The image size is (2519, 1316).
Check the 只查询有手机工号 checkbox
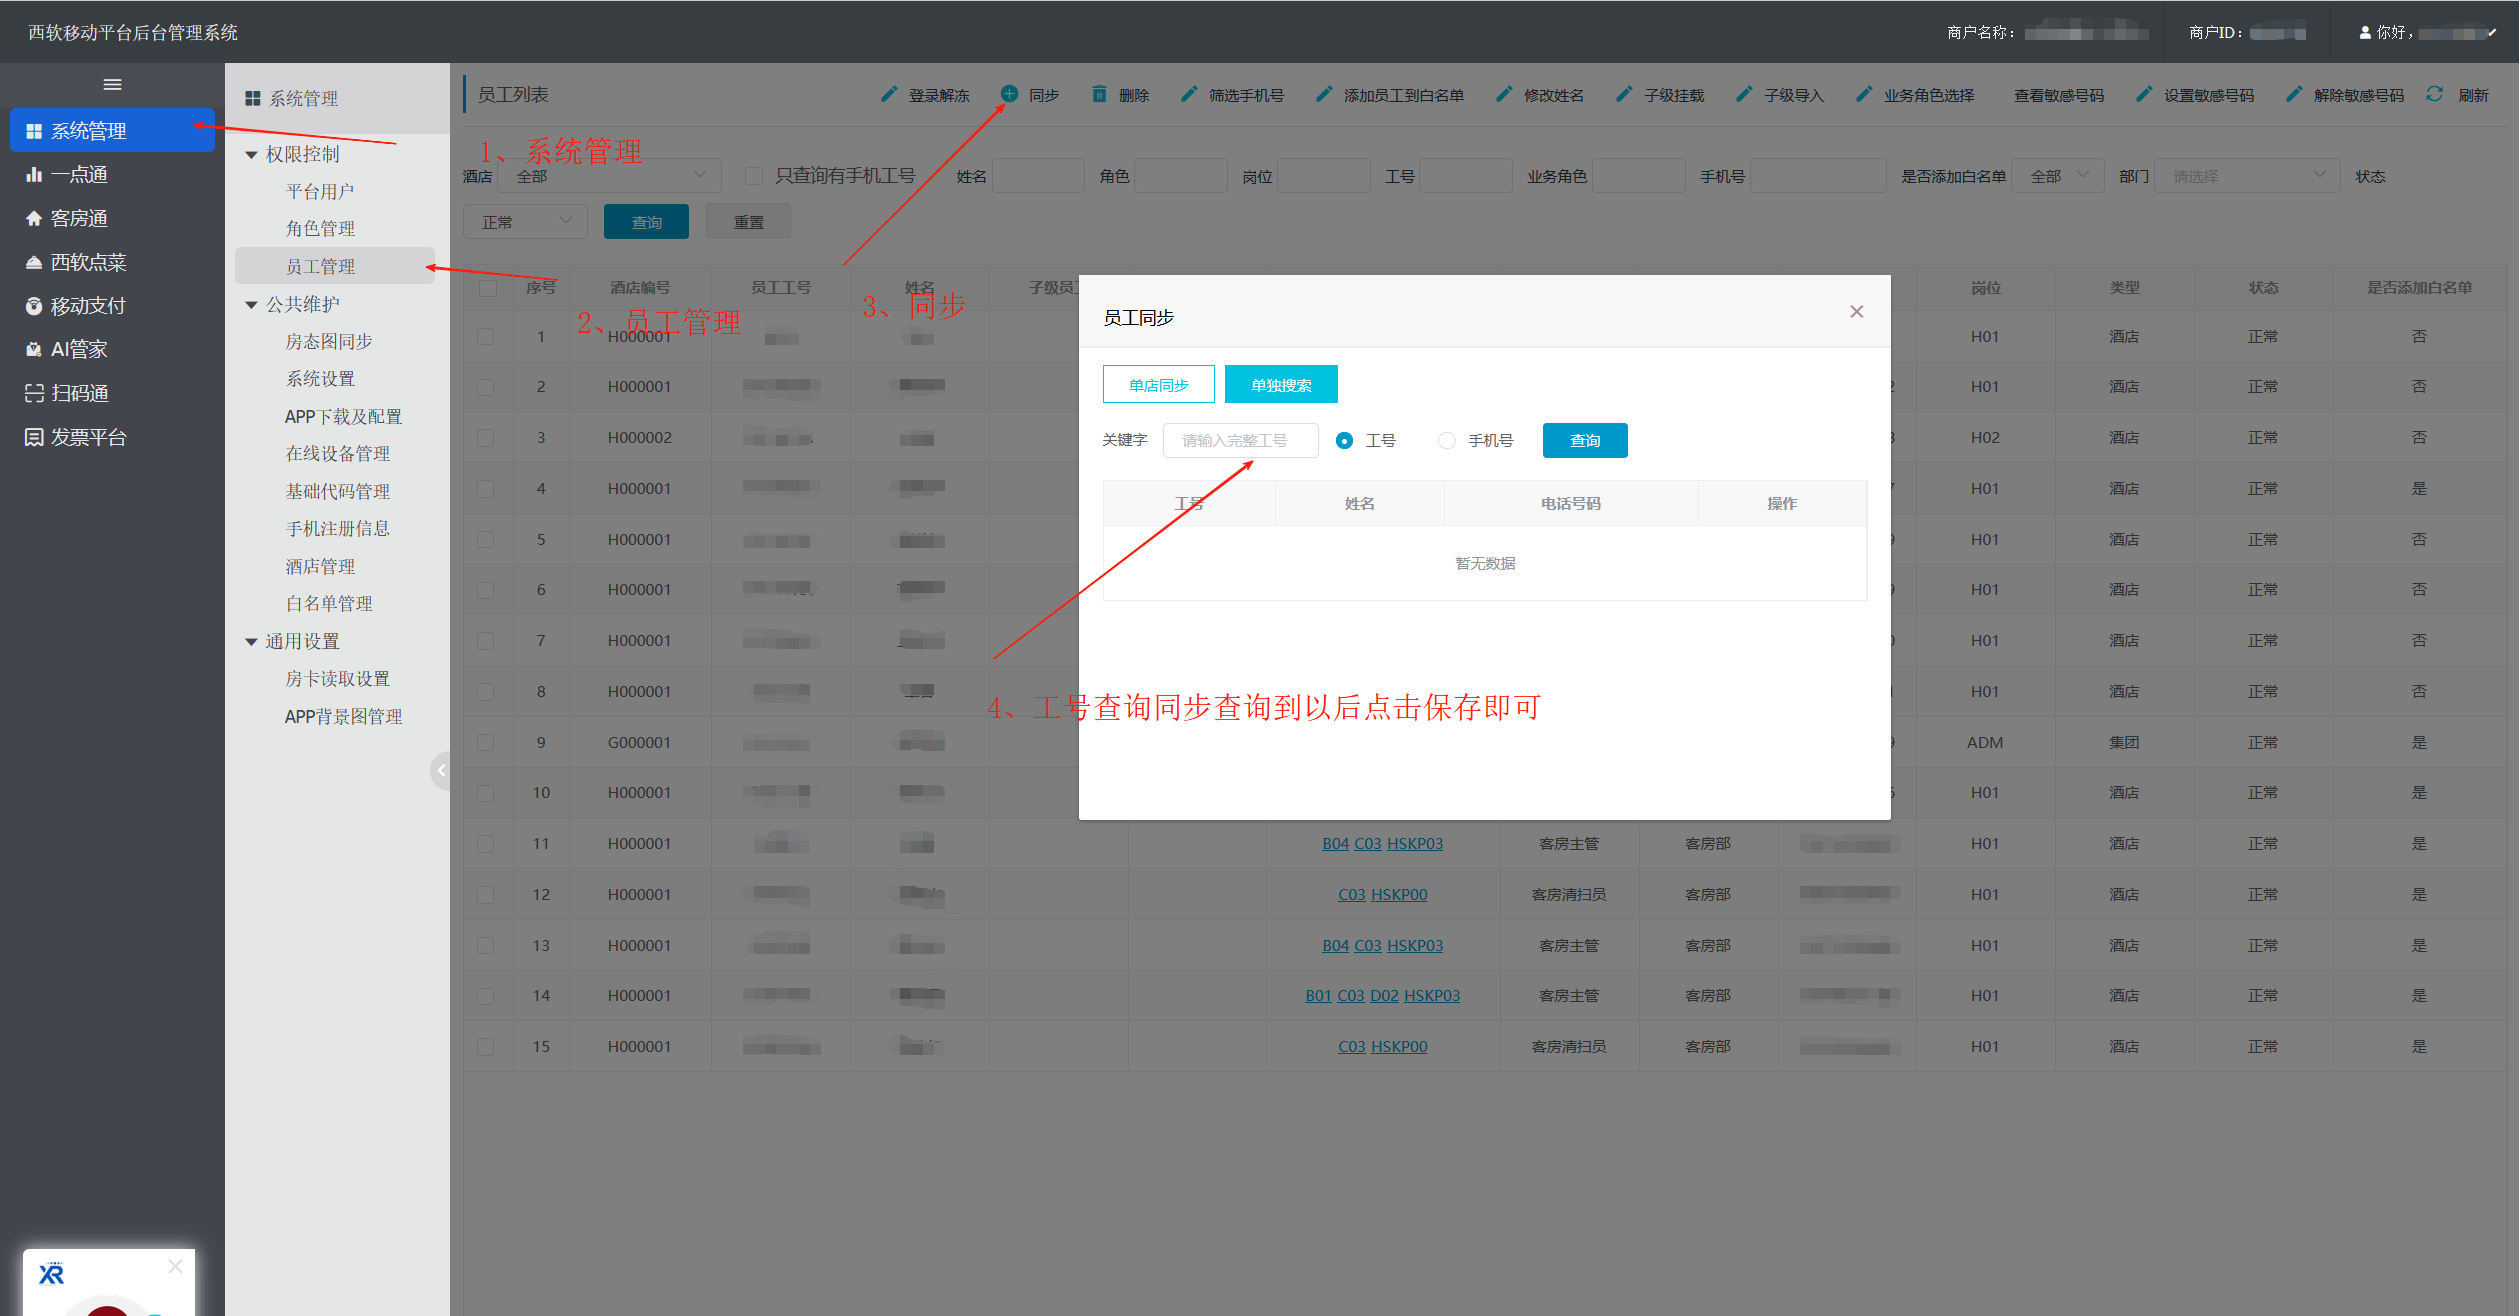click(x=754, y=176)
